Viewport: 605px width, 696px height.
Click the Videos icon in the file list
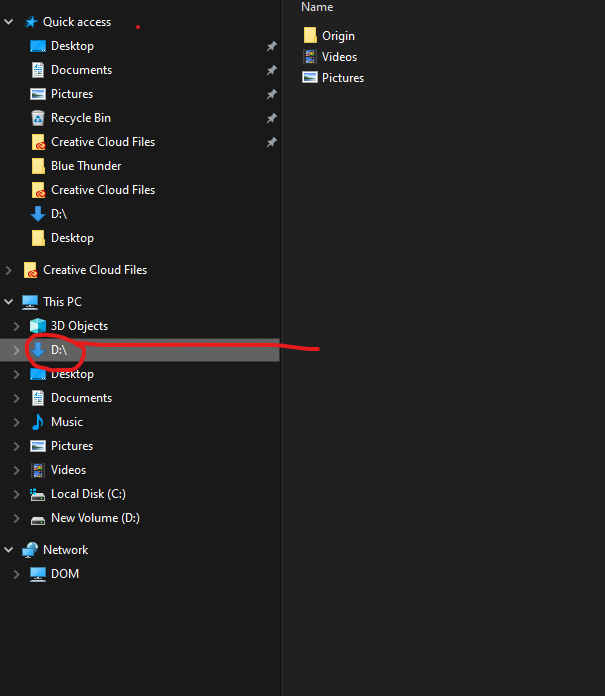pyautogui.click(x=310, y=56)
